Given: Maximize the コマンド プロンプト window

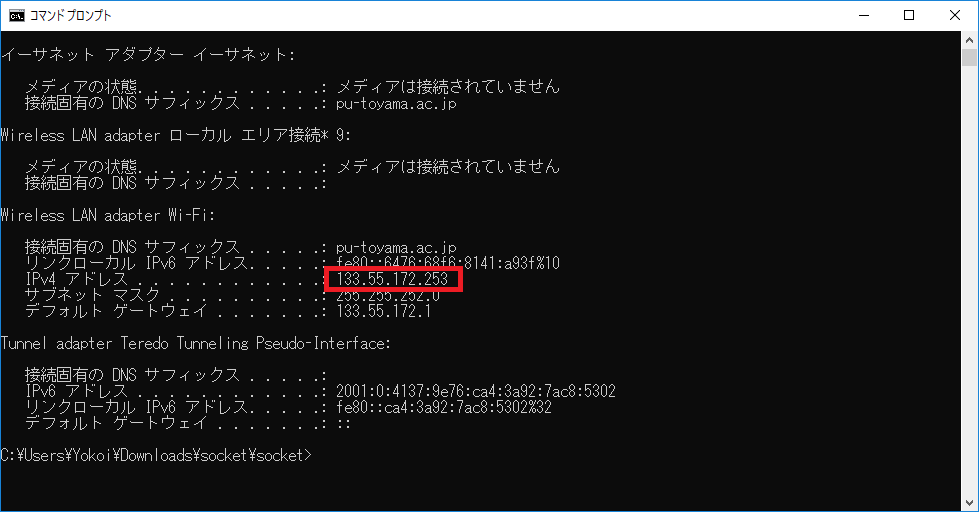Looking at the screenshot, I should (909, 16).
